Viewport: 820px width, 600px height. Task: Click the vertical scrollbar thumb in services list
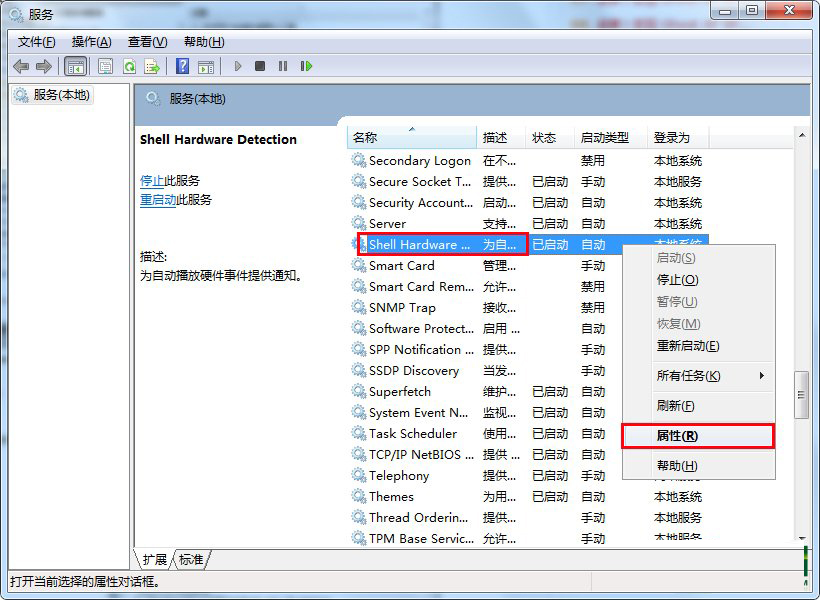(x=801, y=395)
